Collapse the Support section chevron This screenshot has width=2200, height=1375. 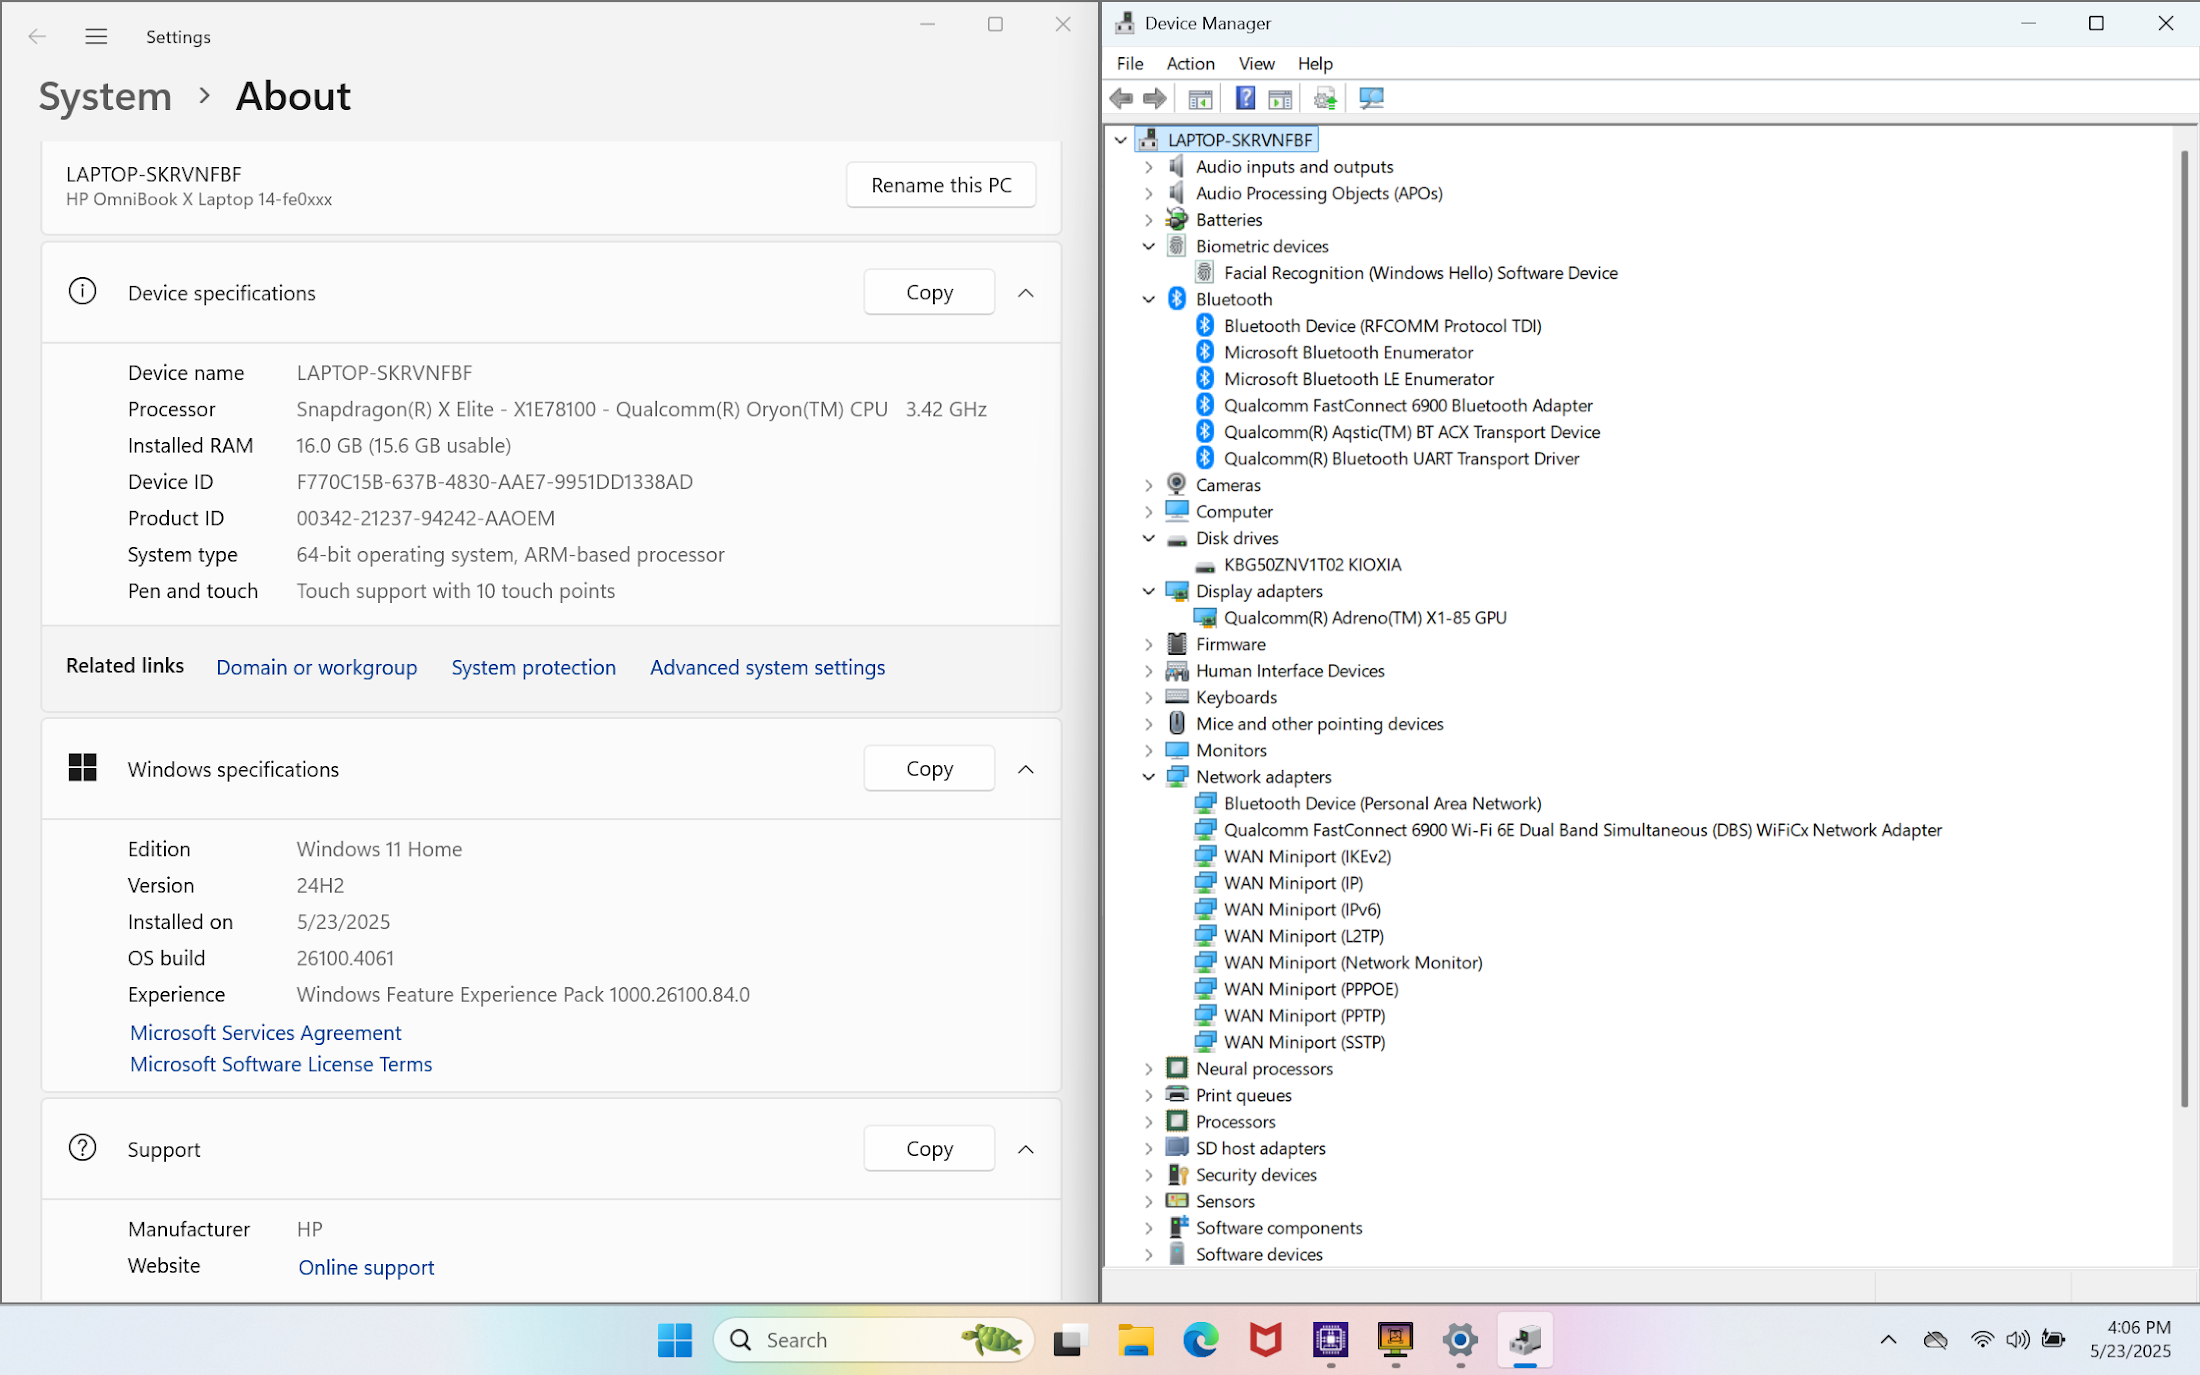[x=1026, y=1149]
